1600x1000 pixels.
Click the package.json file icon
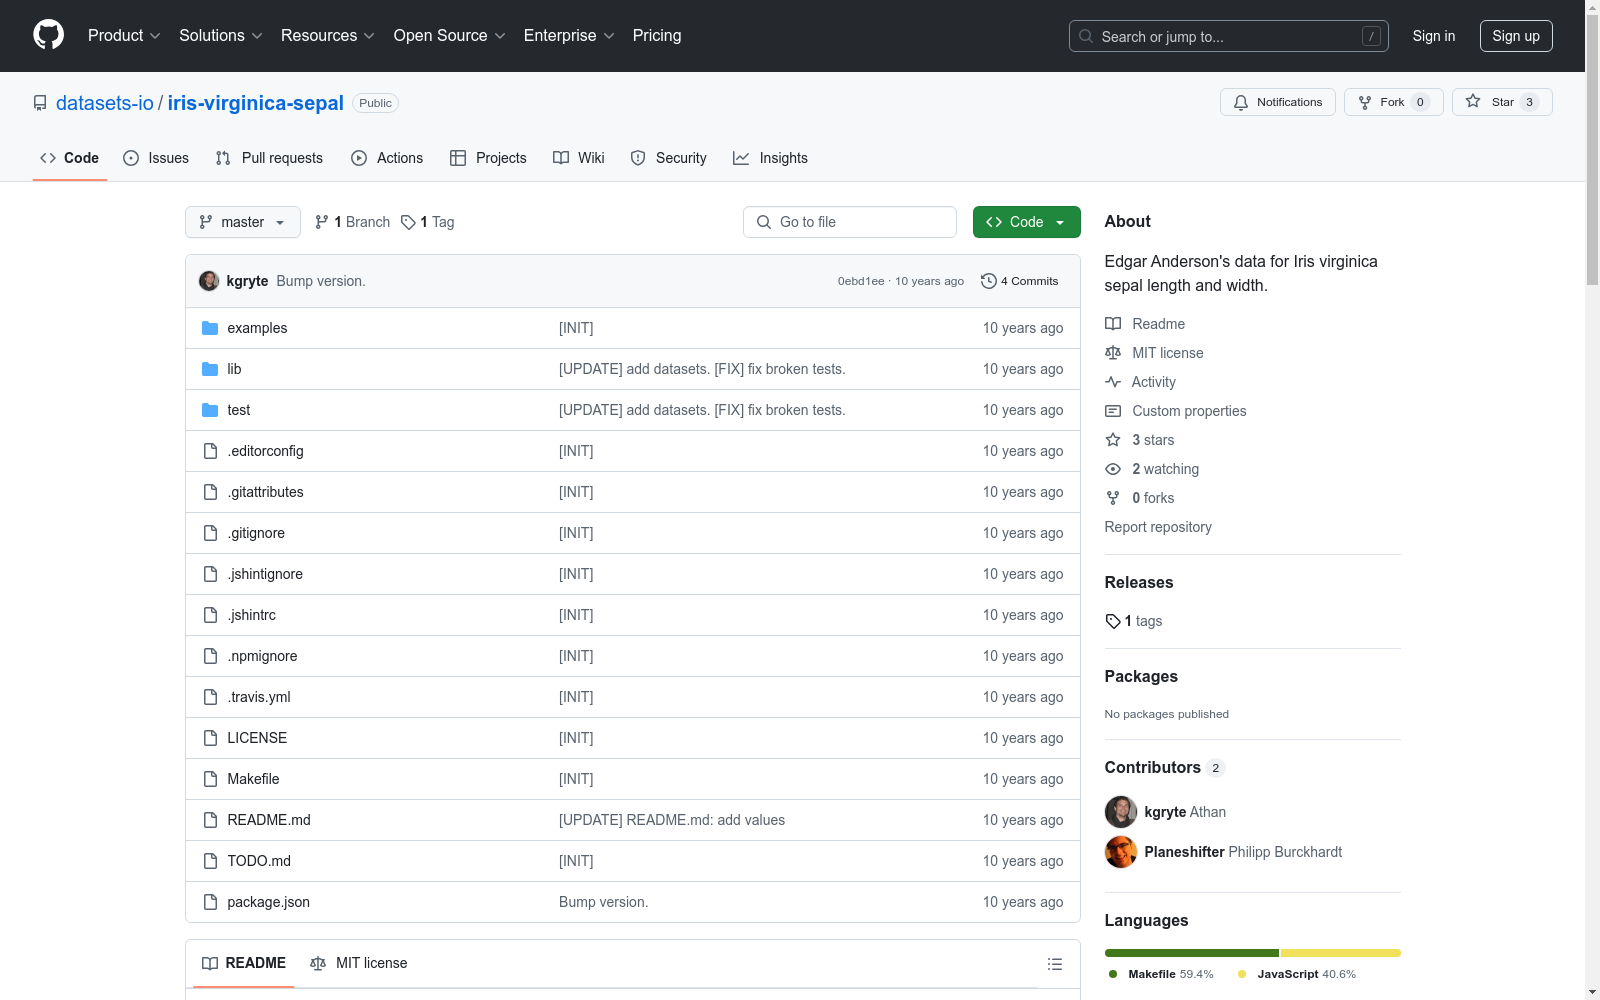click(x=210, y=902)
